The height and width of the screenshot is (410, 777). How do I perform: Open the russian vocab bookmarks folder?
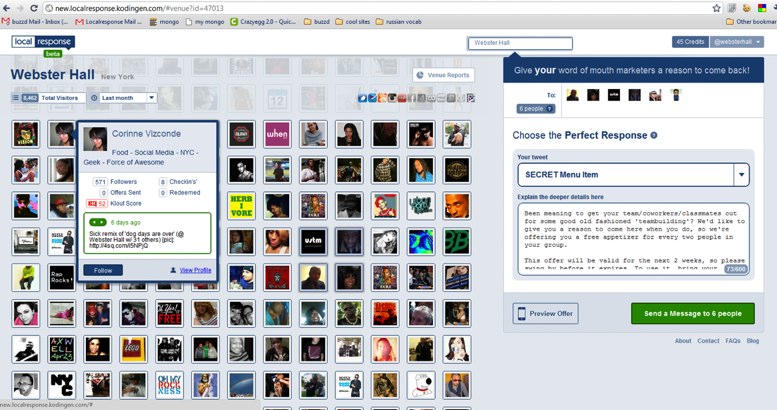click(x=399, y=22)
